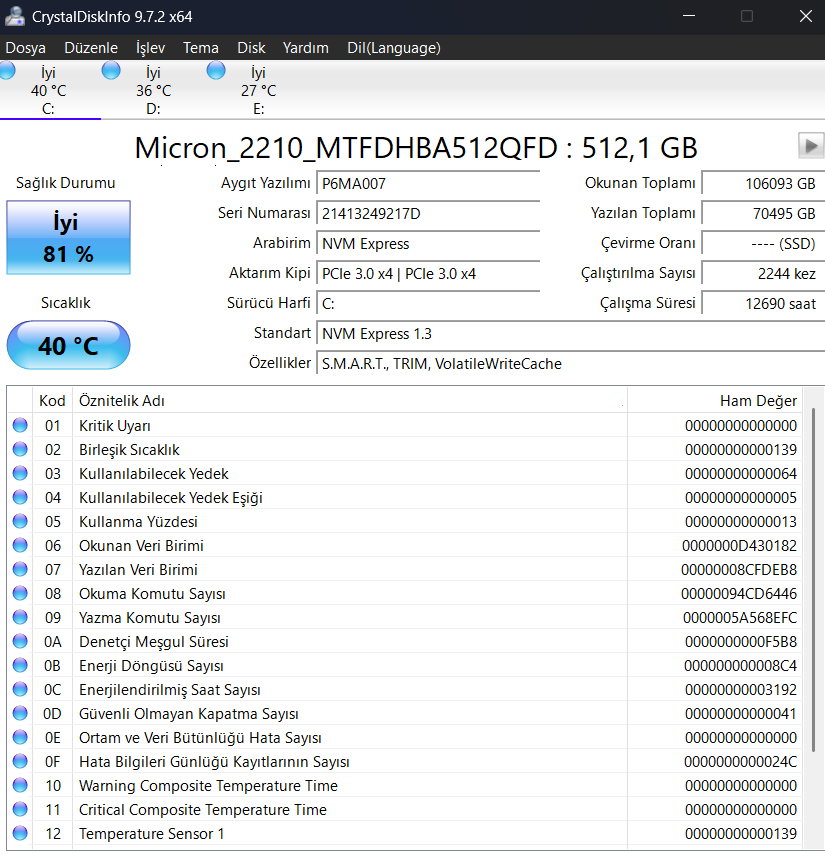Click status icon of Kullanma Yüzdesi row
Viewport: 825px width, 857px height.
click(x=20, y=521)
